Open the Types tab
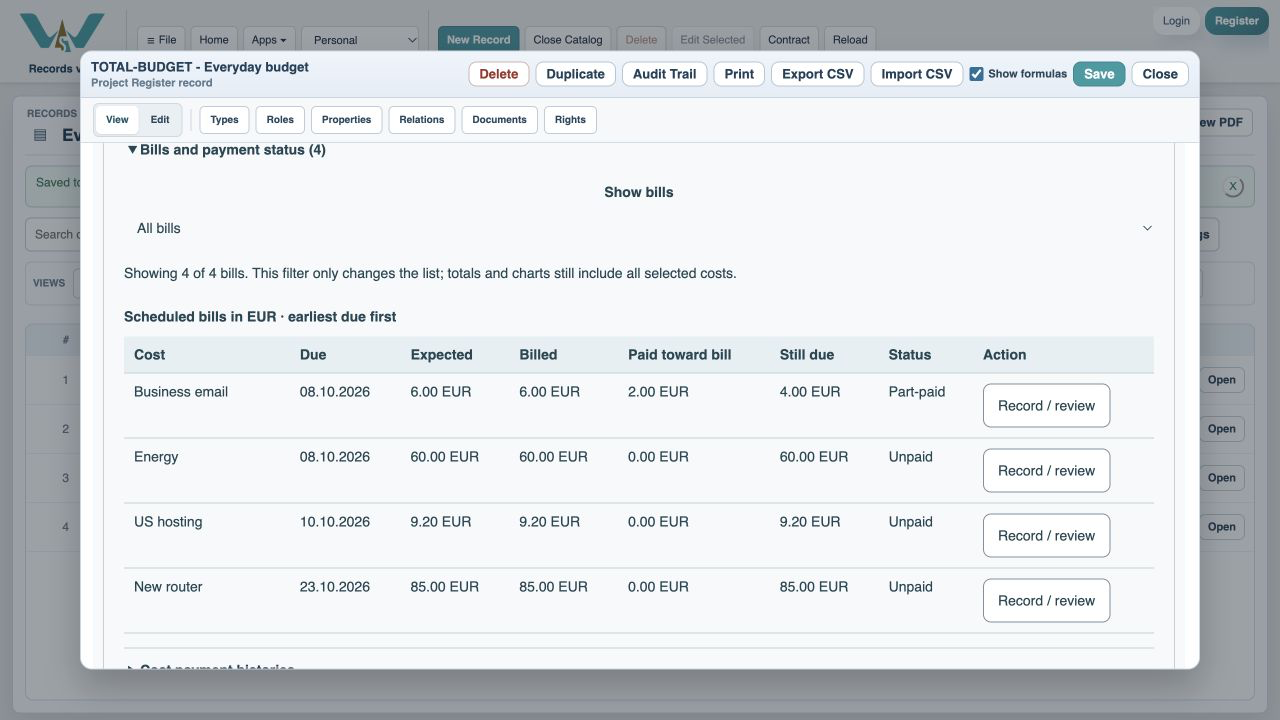1280x720 pixels. point(224,120)
